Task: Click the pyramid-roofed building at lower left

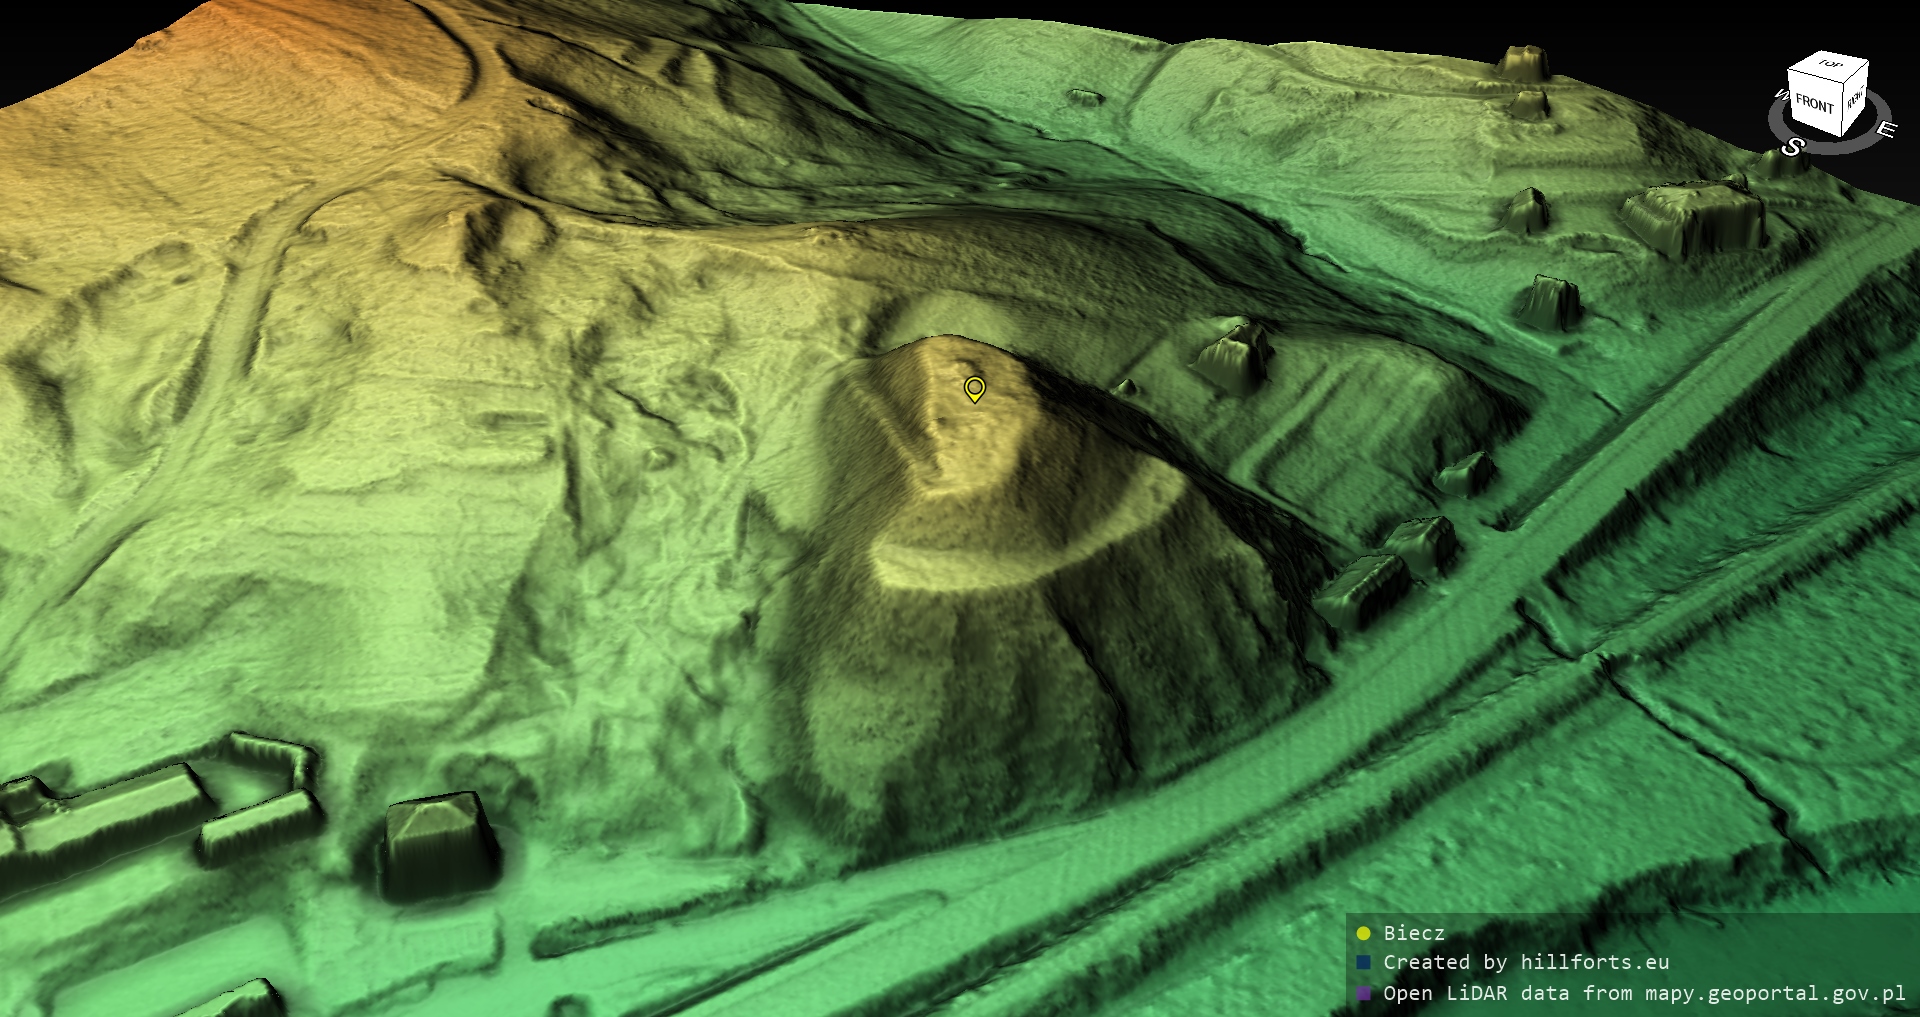Action: point(436,840)
